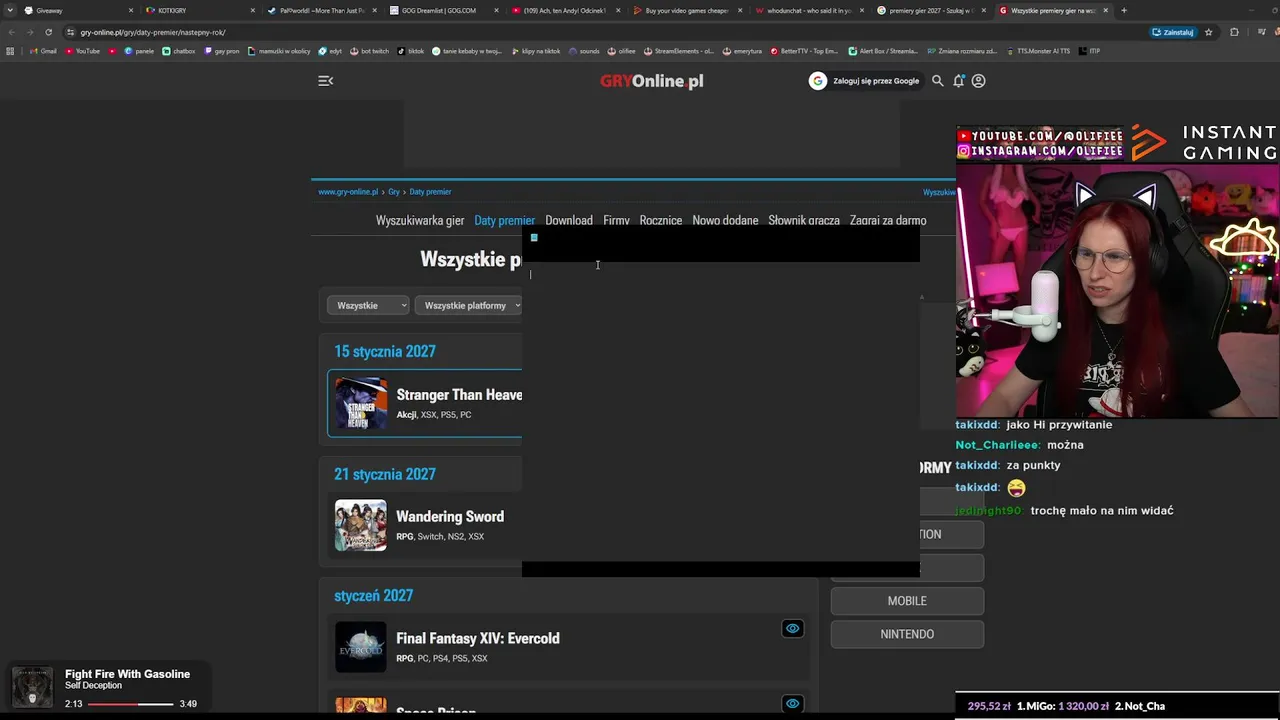
Task: Open the Nowo dodane menu item
Action: [x=725, y=220]
